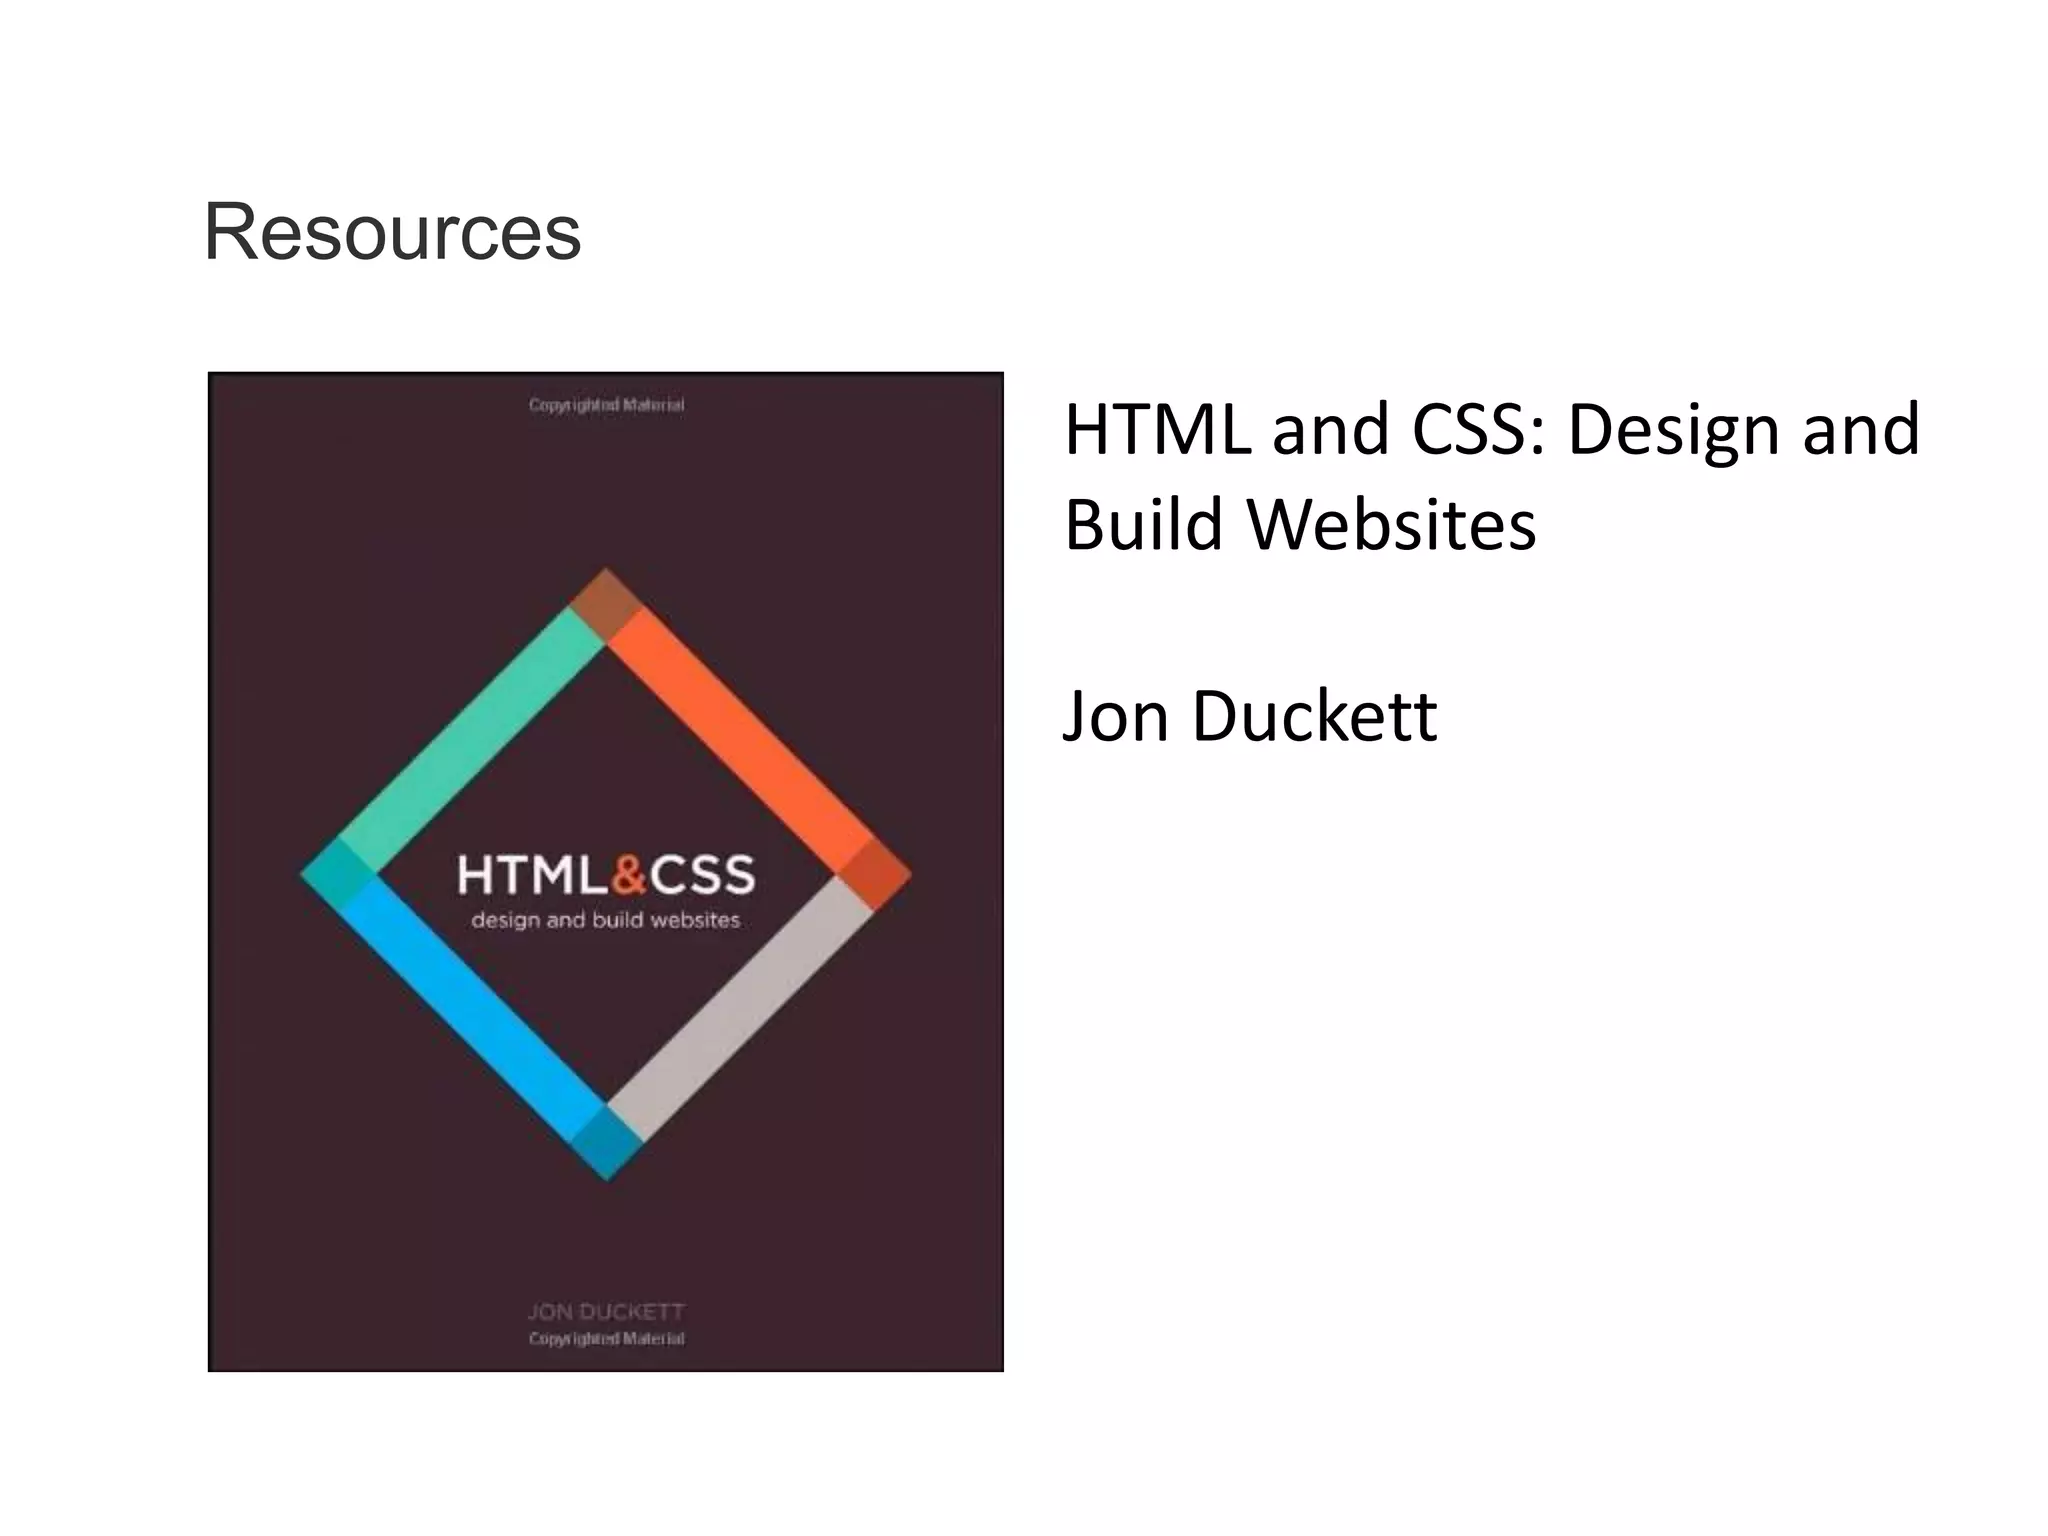This screenshot has height=1536, width=2048.
Task: Click the Jon Duckett author text on the right
Action: [x=1249, y=716]
